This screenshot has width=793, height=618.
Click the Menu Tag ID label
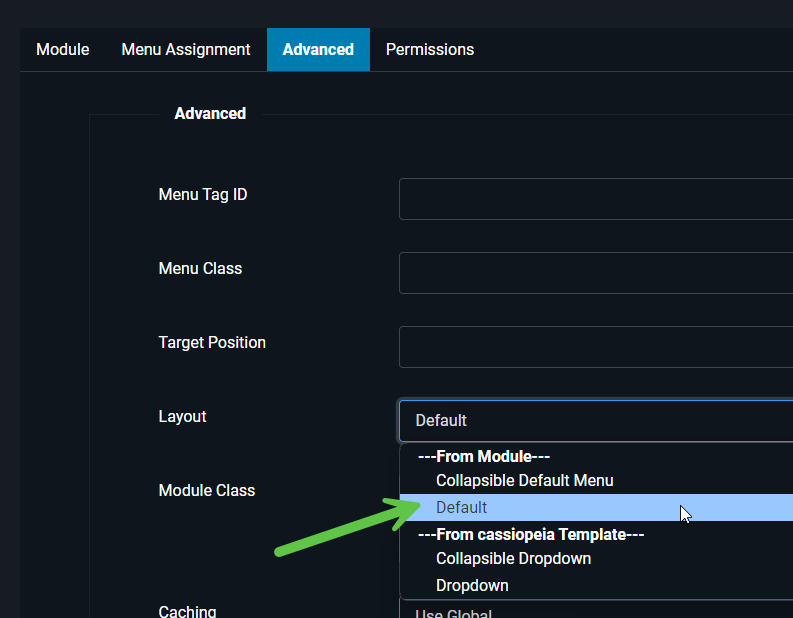pos(203,195)
